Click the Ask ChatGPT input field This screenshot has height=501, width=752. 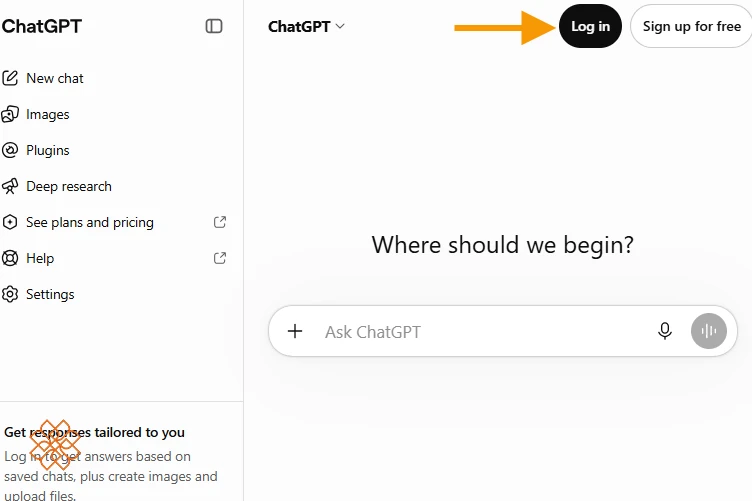[484, 332]
